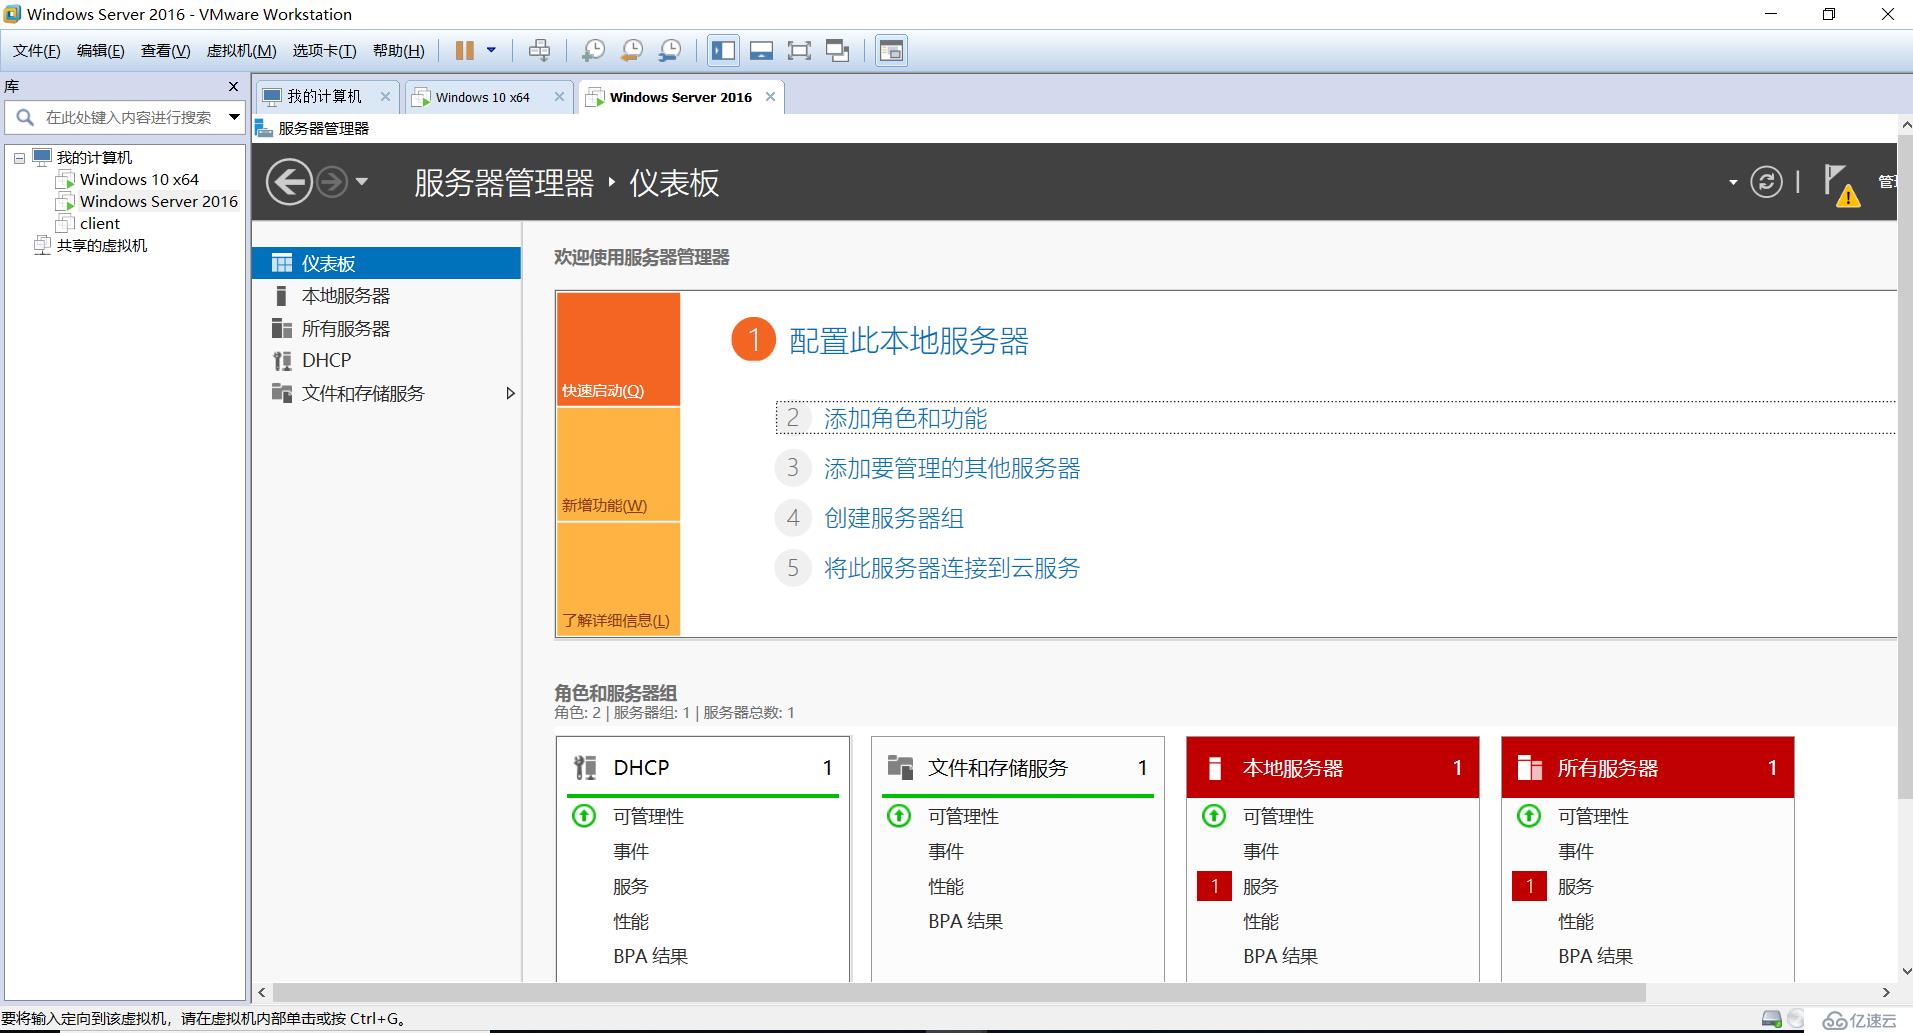
Task: Open dropdown arrow beside refresh icon
Action: 1733,183
